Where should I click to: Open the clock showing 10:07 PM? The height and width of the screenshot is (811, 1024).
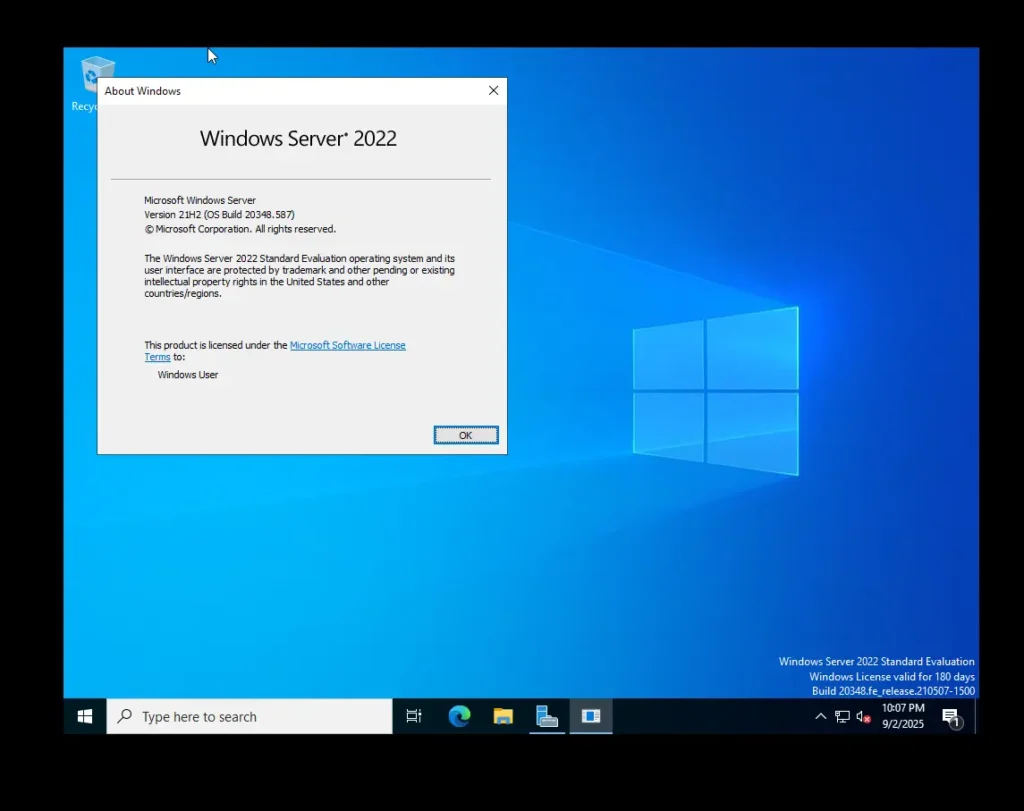[903, 716]
